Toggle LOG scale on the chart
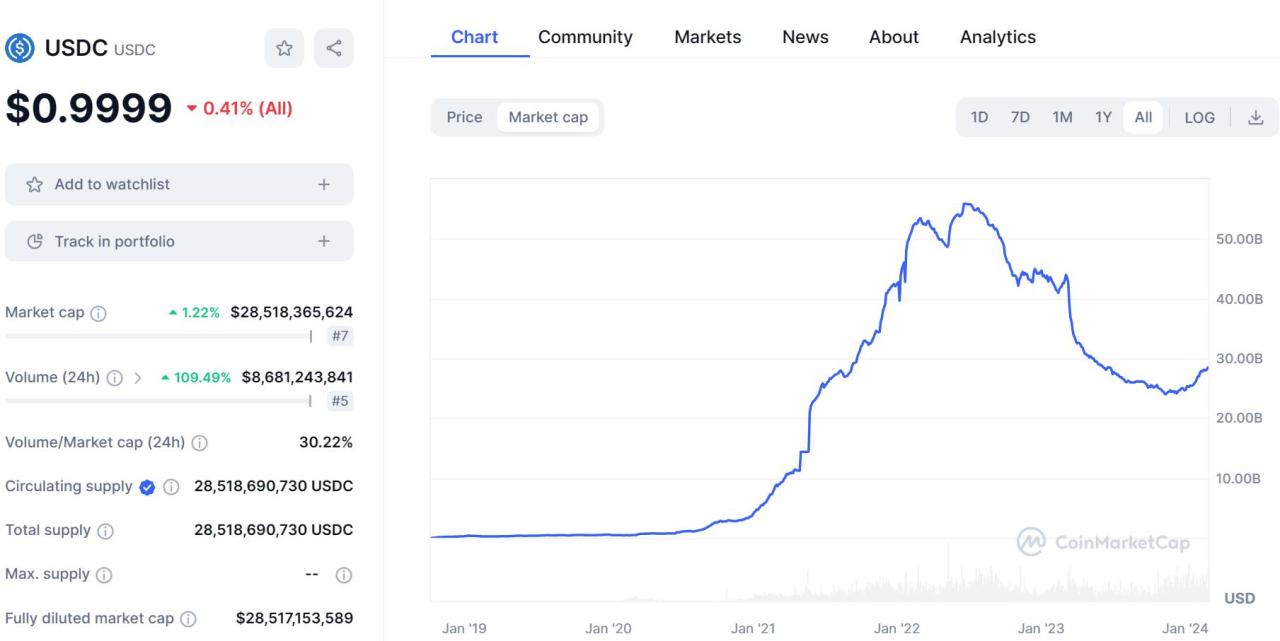This screenshot has height=641, width=1280. [1199, 117]
